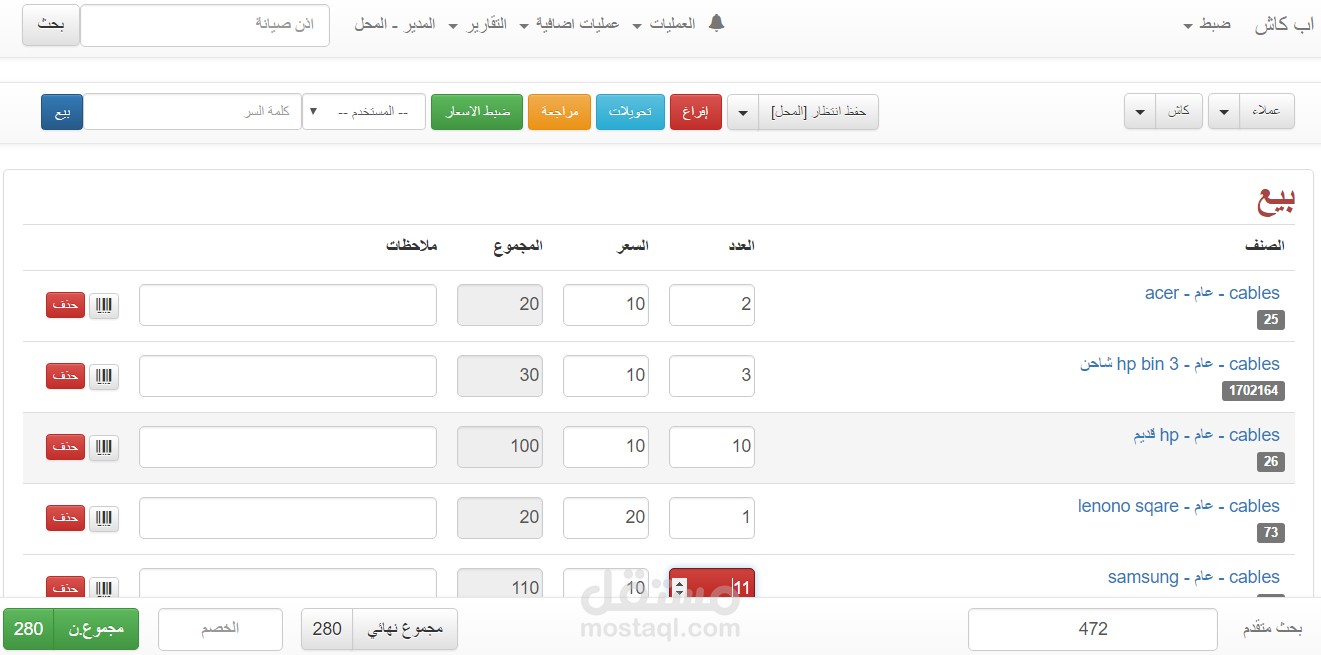The height and width of the screenshot is (655, 1321).
Task: Click the الصنف column header
Action: point(1264,246)
